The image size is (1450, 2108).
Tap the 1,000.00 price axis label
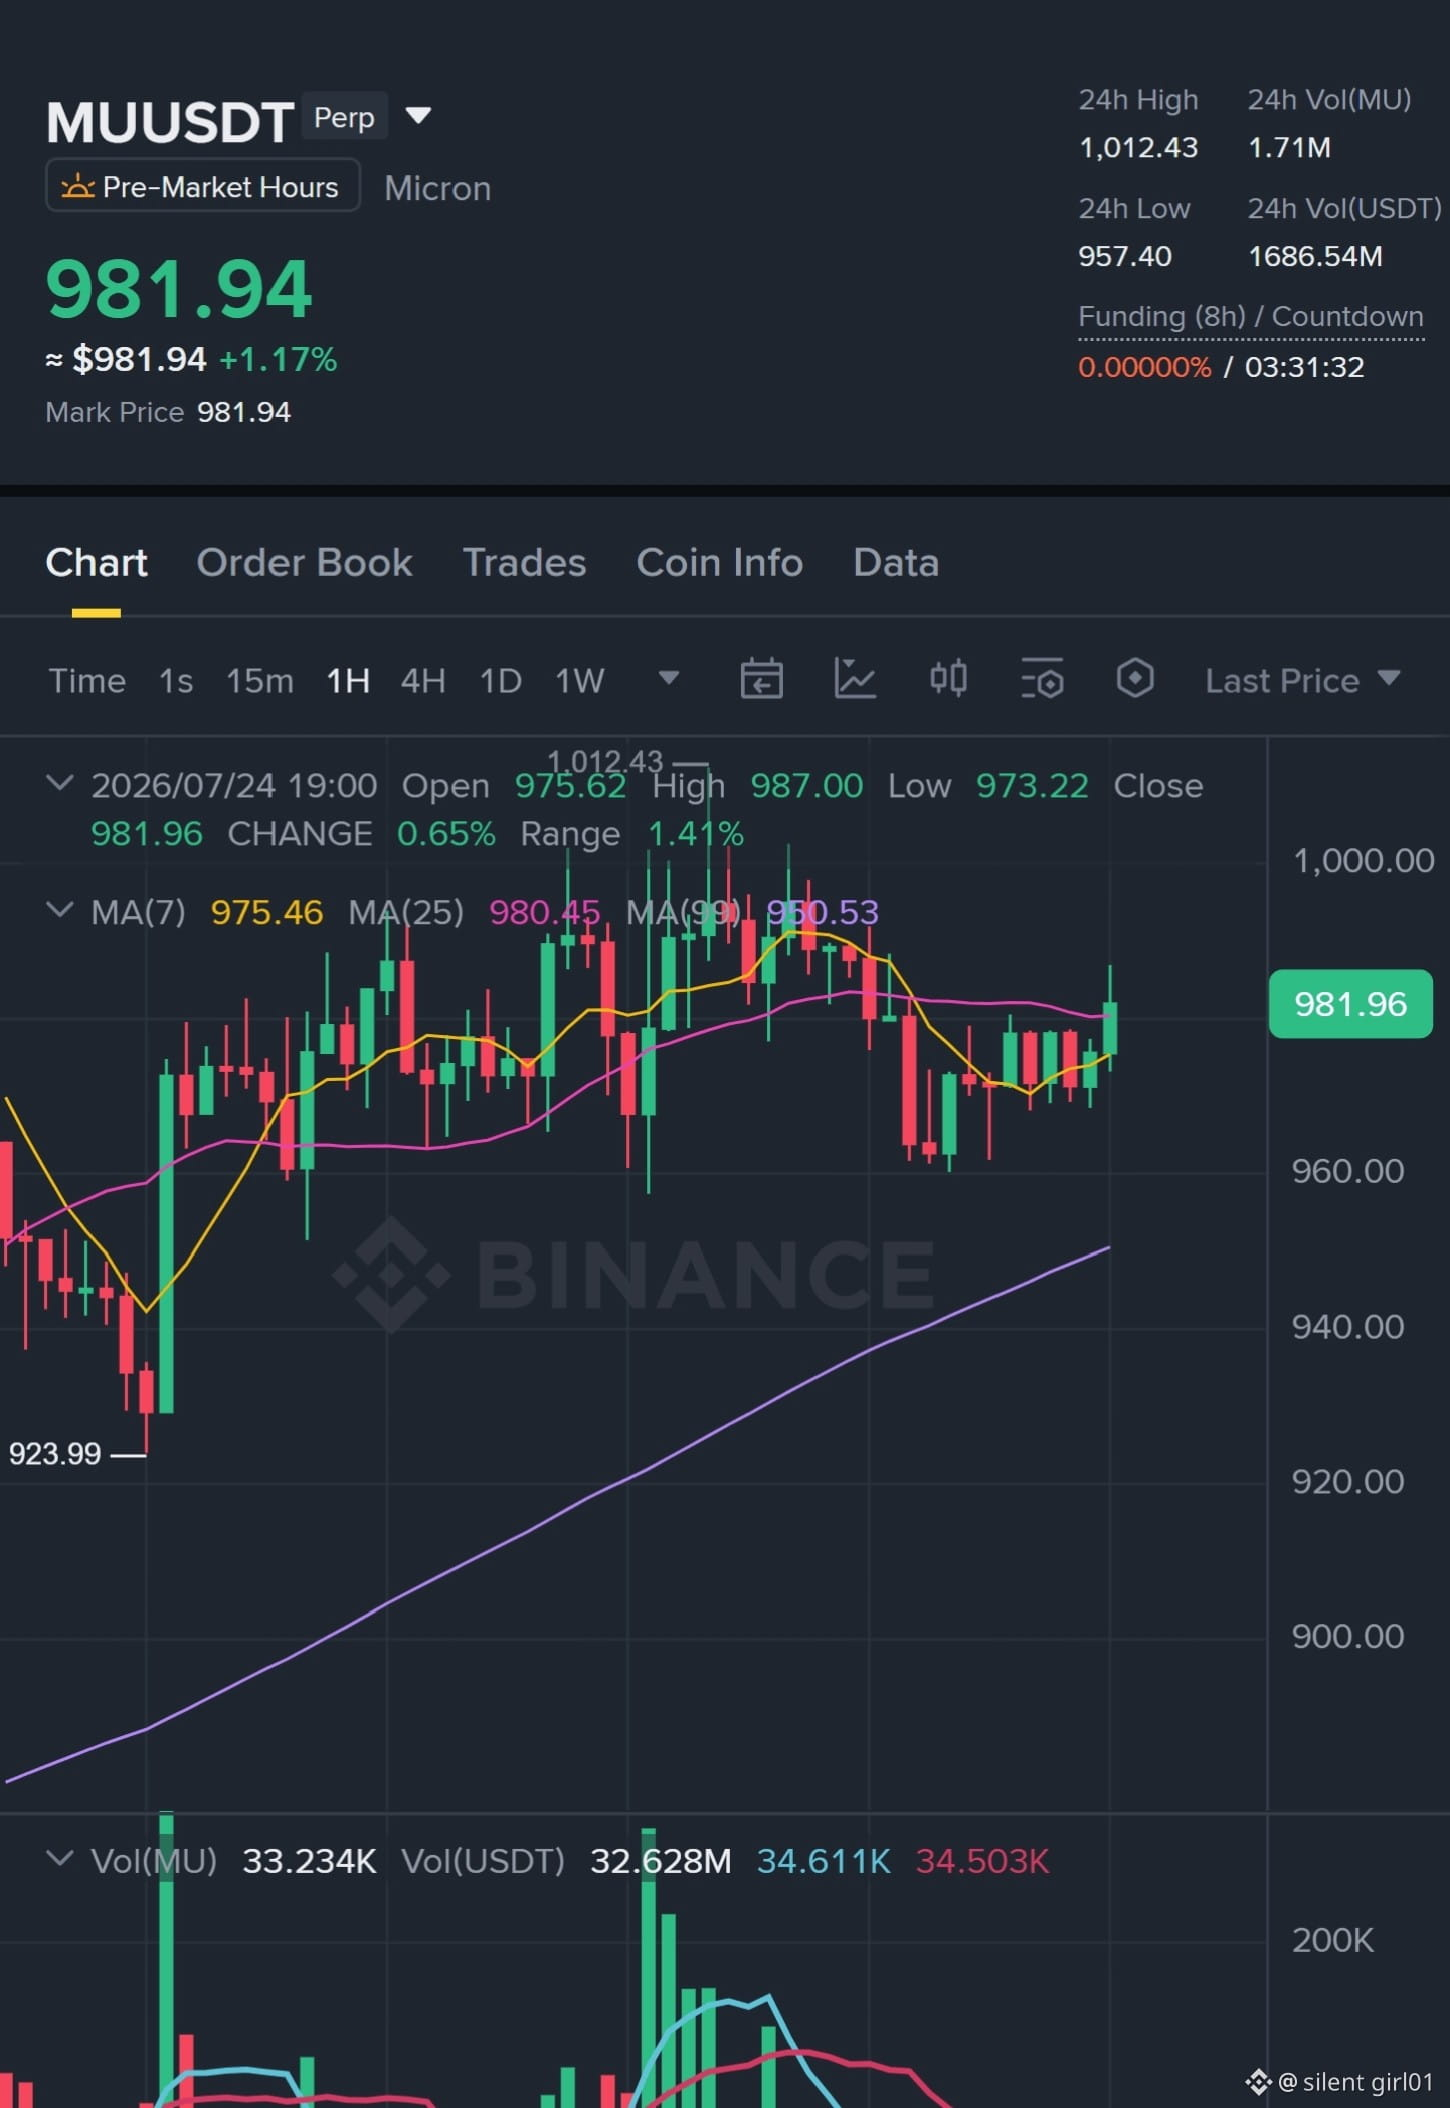click(1364, 860)
